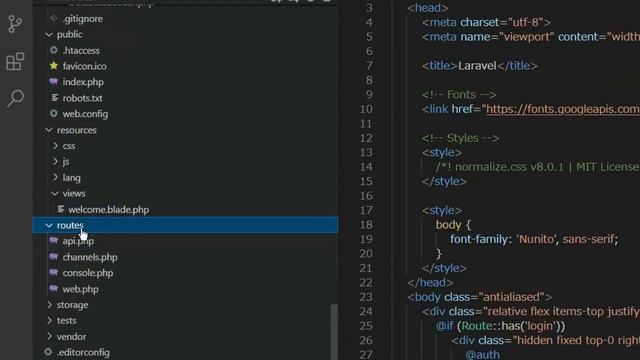
Task: Collapse the resources folder
Action: click(x=49, y=130)
